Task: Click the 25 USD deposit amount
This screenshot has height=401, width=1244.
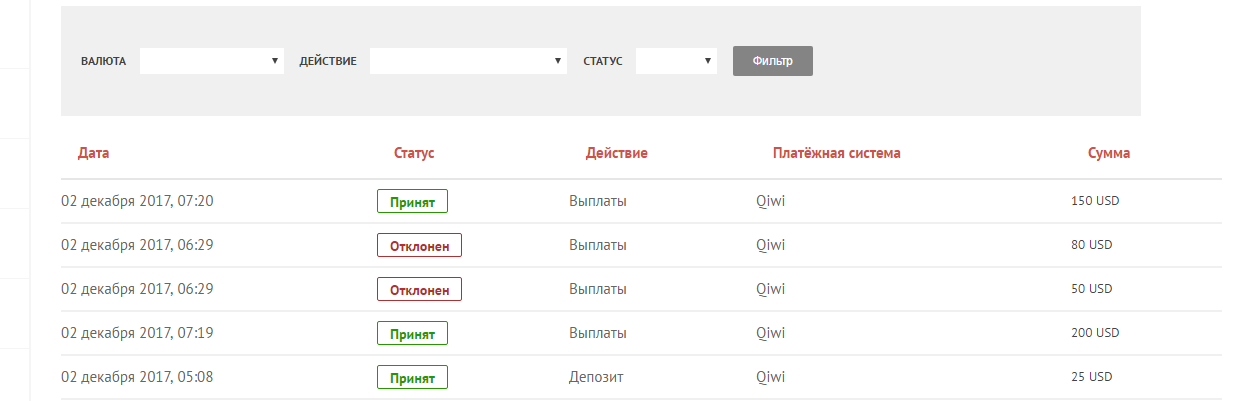Action: pos(1091,377)
